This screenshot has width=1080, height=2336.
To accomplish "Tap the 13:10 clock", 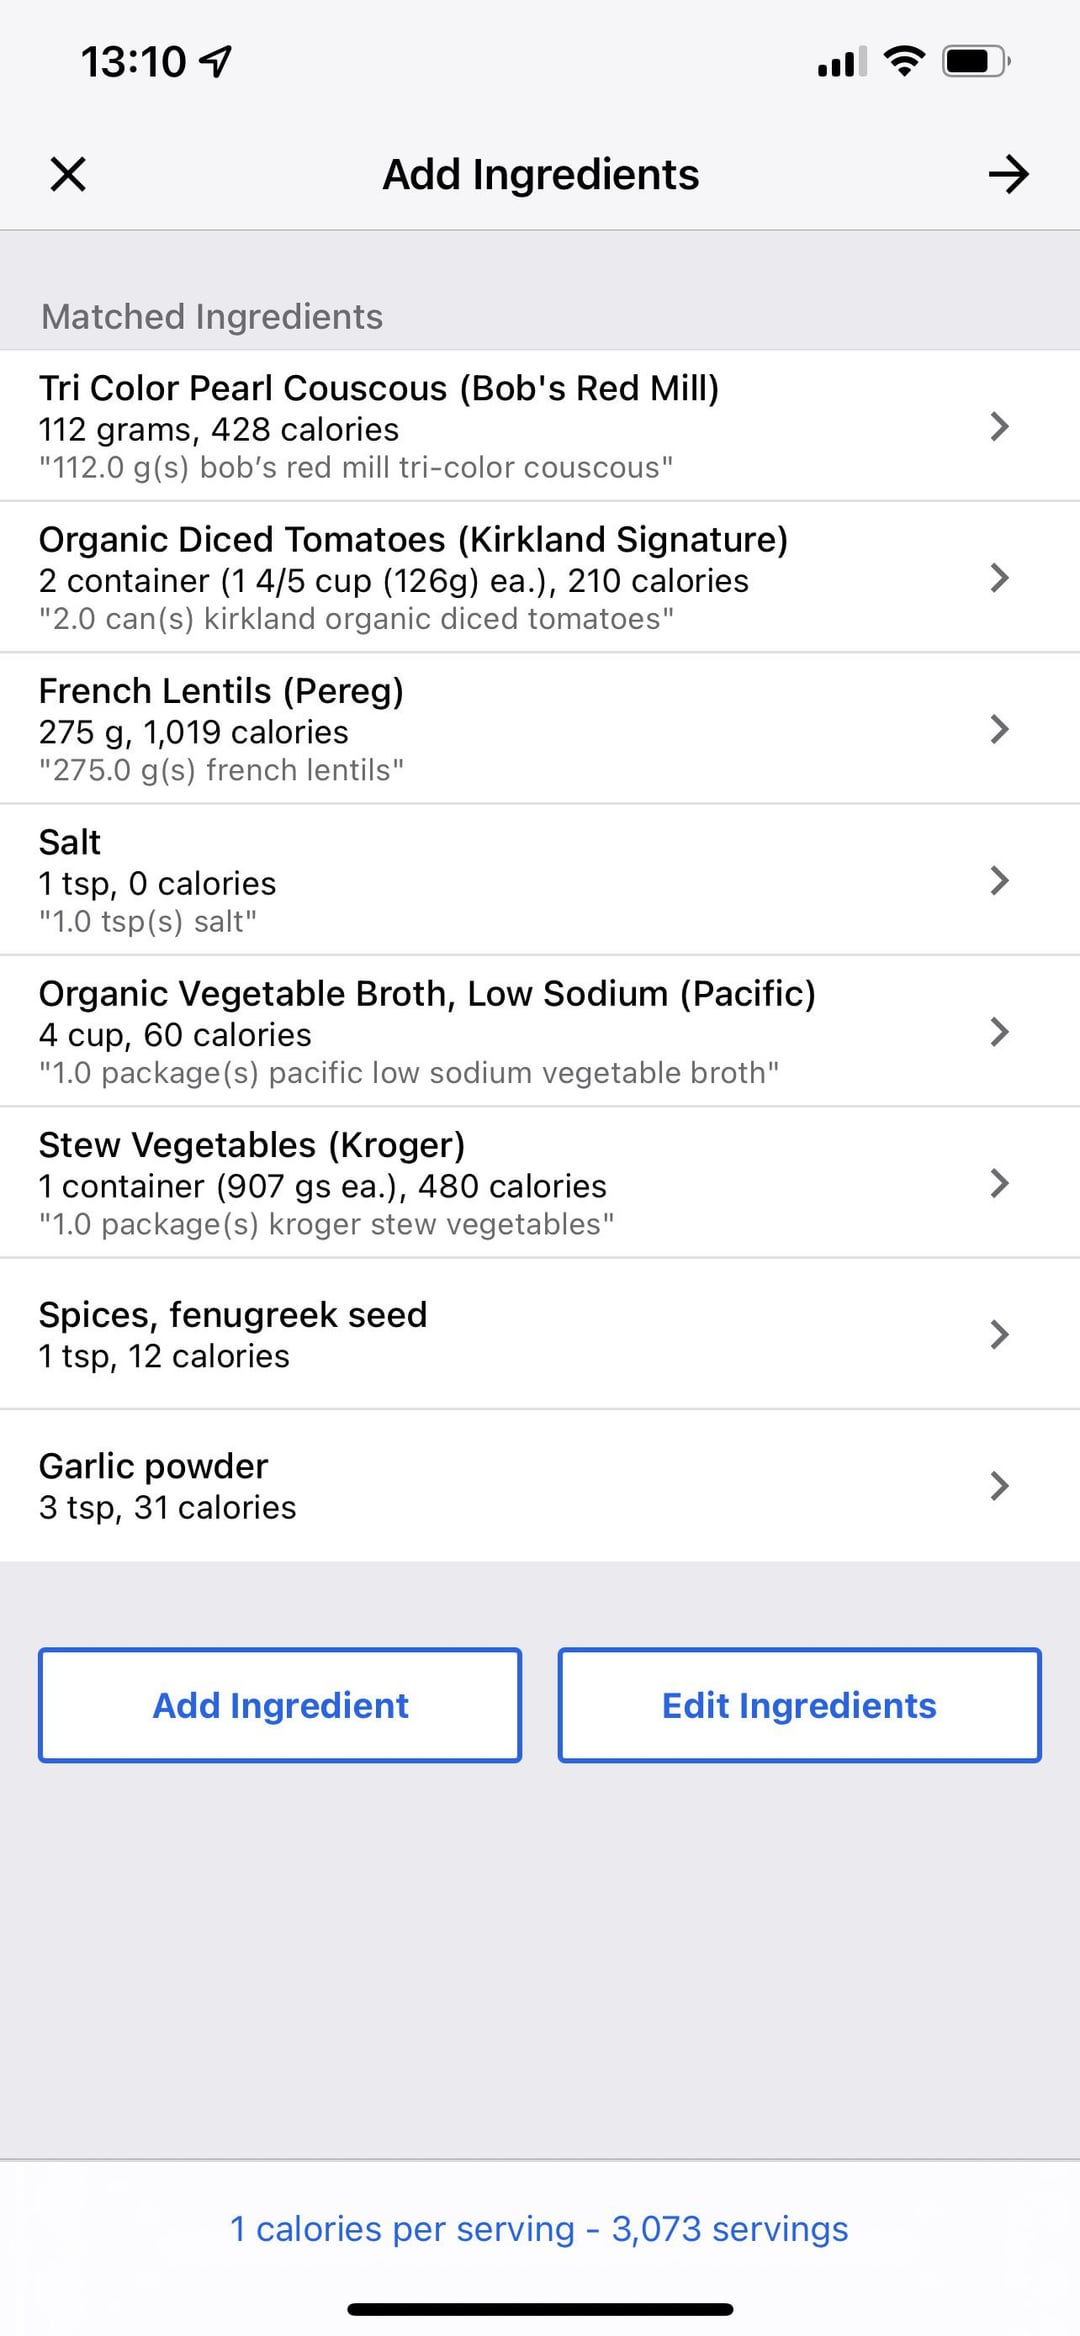I will [x=133, y=62].
